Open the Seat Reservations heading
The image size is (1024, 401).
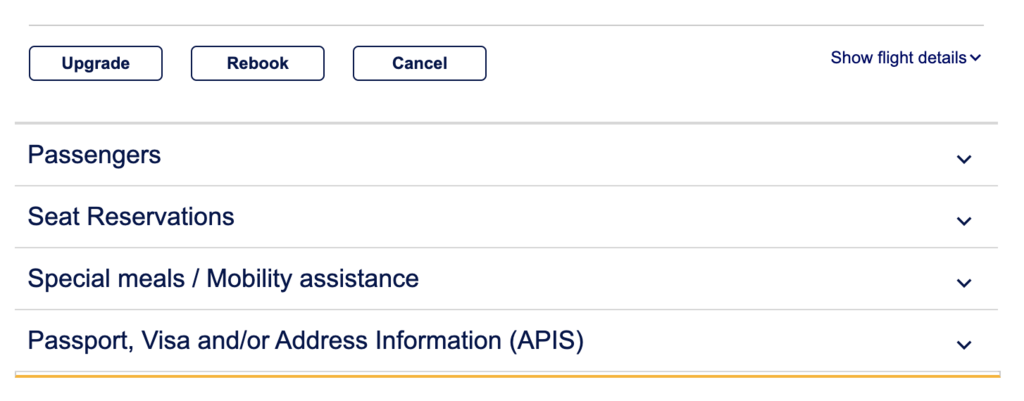coord(131,216)
